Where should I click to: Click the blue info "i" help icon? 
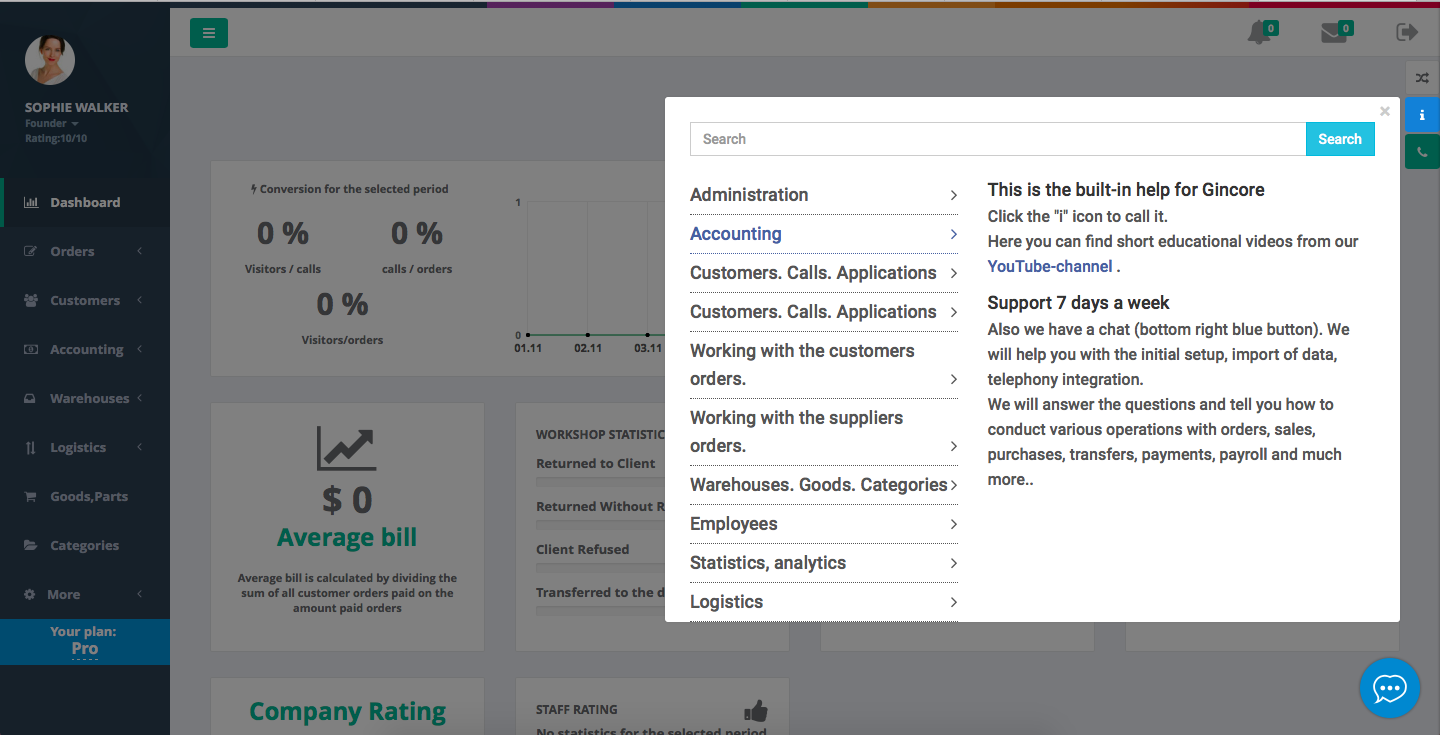1422,115
